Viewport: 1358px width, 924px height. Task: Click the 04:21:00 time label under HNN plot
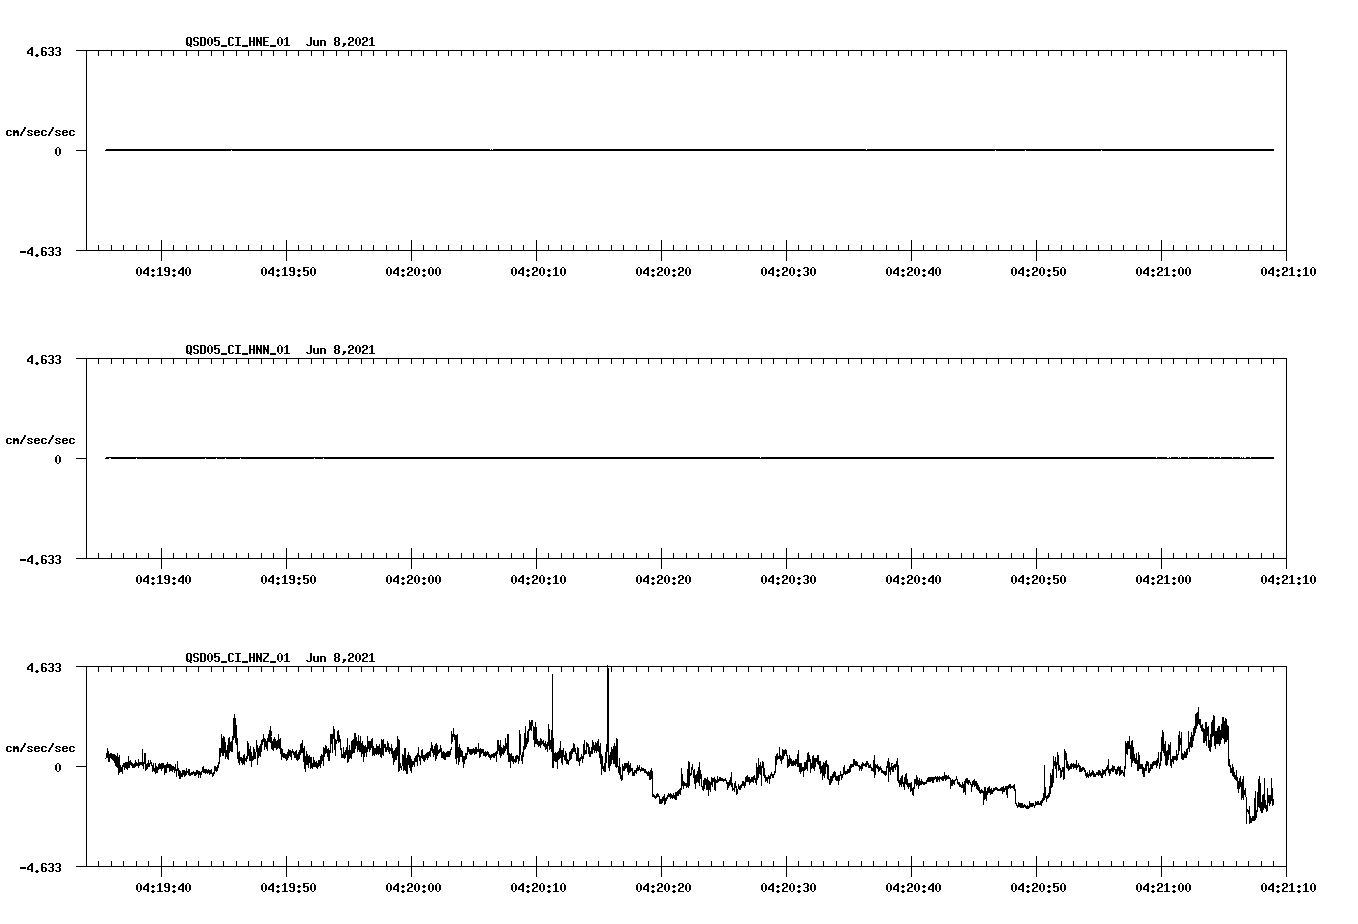point(1163,579)
